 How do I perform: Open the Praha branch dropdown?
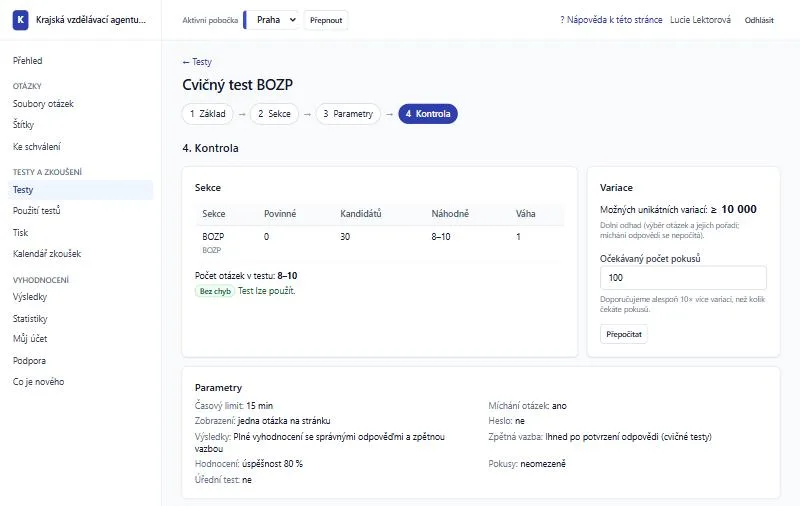point(273,20)
